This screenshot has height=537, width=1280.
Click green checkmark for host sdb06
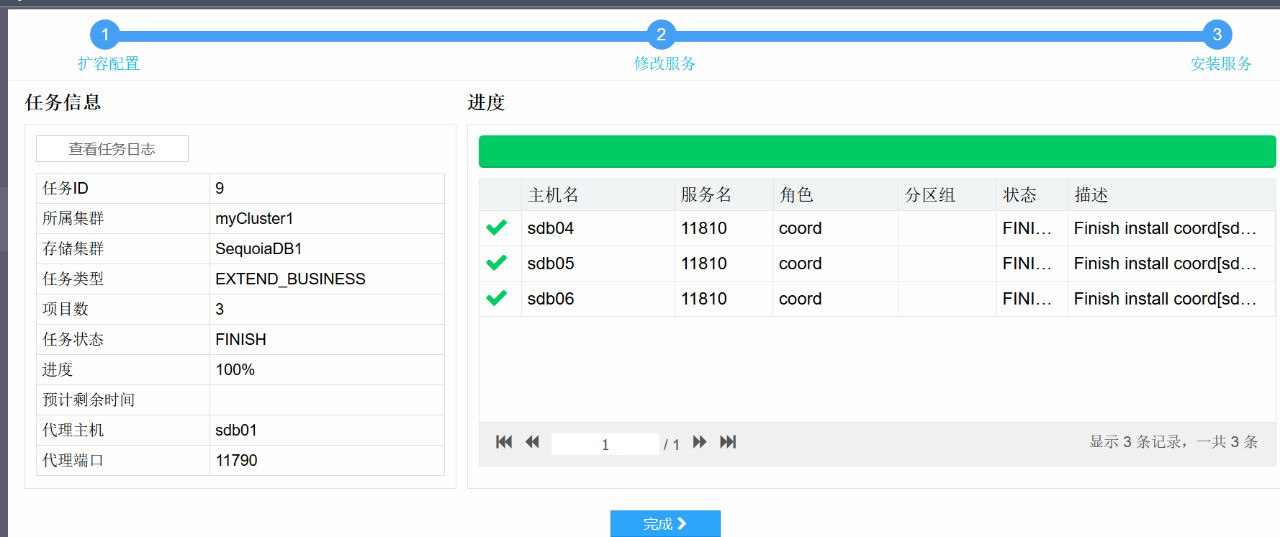coord(496,298)
